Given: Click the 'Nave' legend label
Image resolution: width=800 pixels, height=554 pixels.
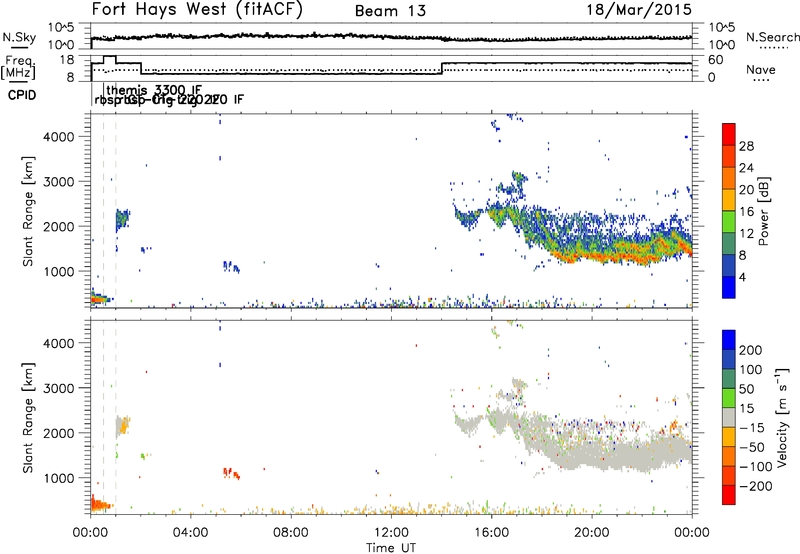Looking at the screenshot, I should coord(761,70).
